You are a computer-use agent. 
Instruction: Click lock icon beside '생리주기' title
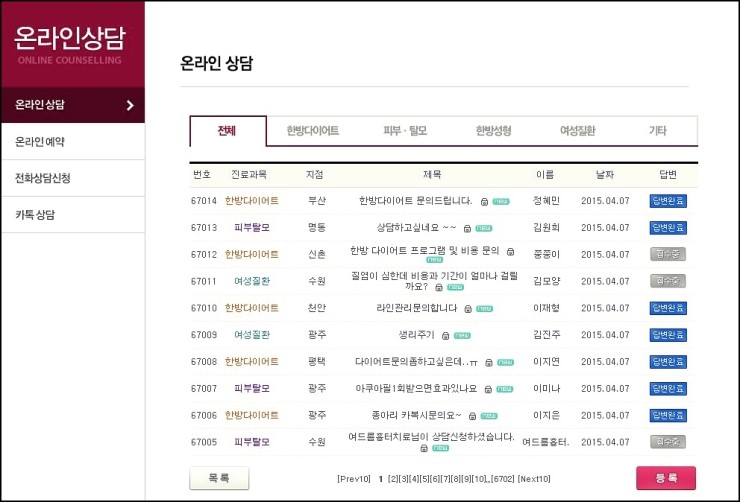pos(446,336)
